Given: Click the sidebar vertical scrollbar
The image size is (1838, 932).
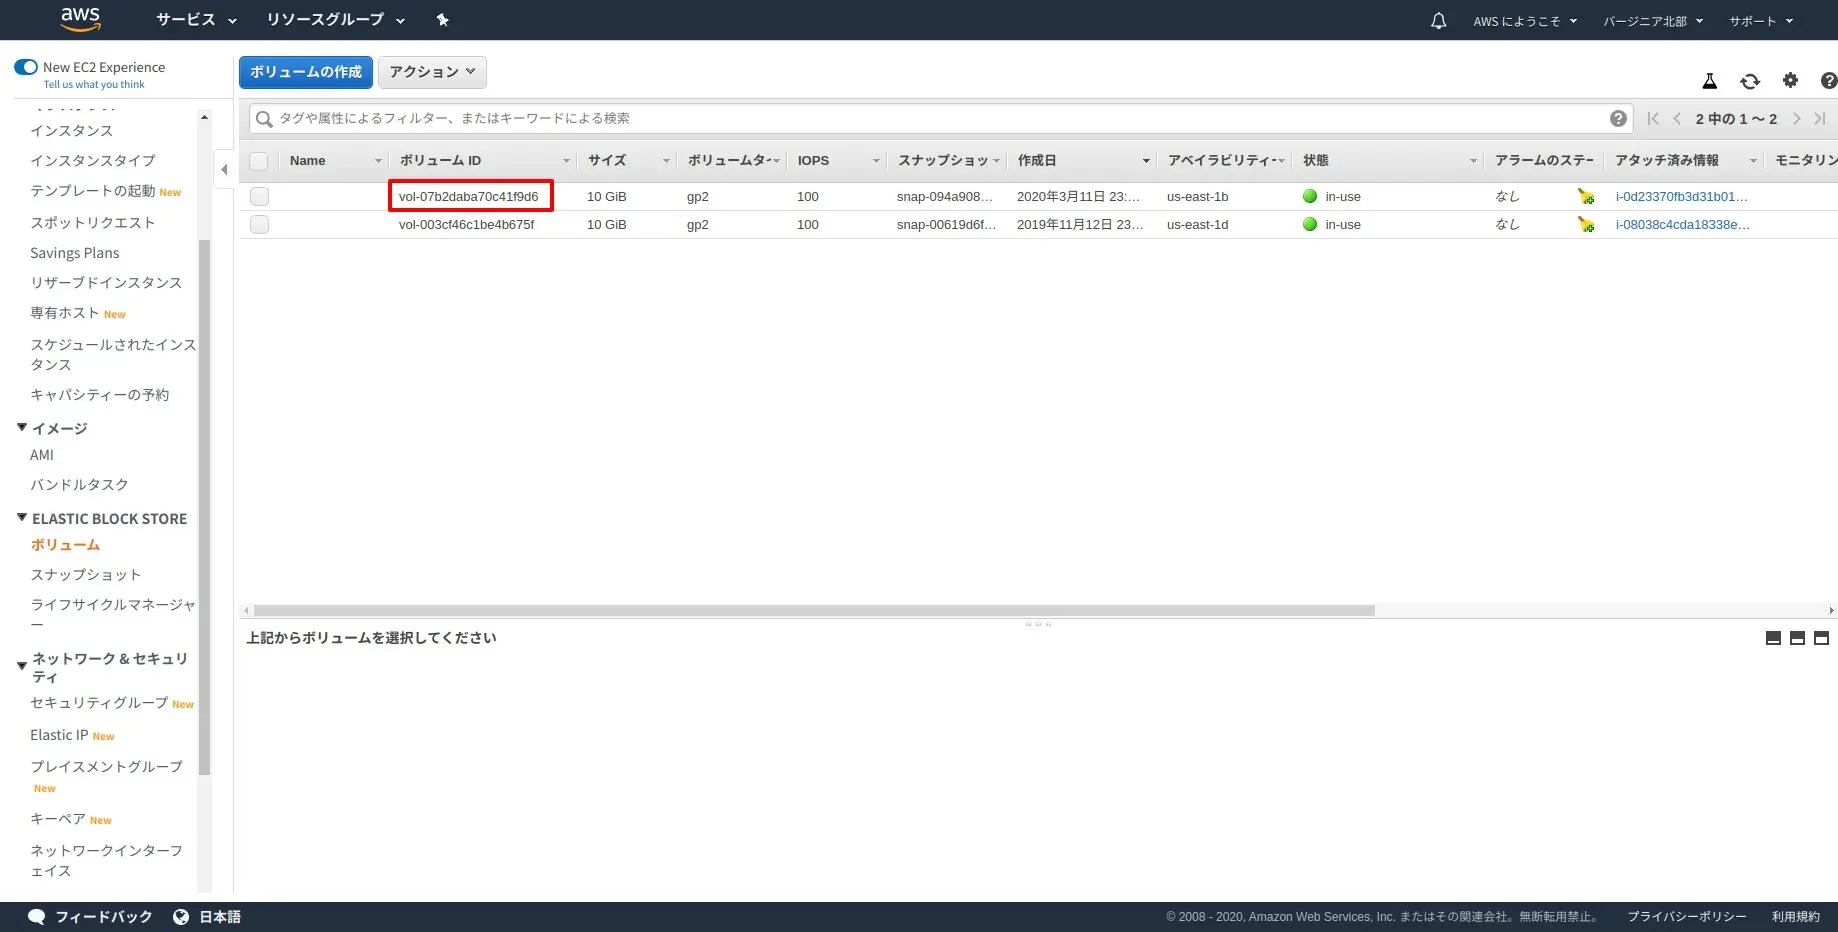Looking at the screenshot, I should pyautogui.click(x=204, y=507).
